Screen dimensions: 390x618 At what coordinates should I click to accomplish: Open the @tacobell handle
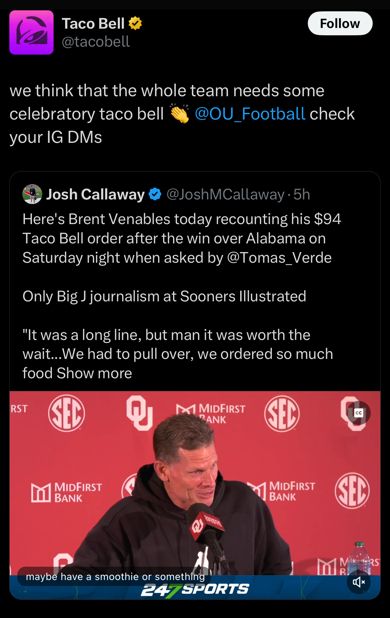point(95,41)
